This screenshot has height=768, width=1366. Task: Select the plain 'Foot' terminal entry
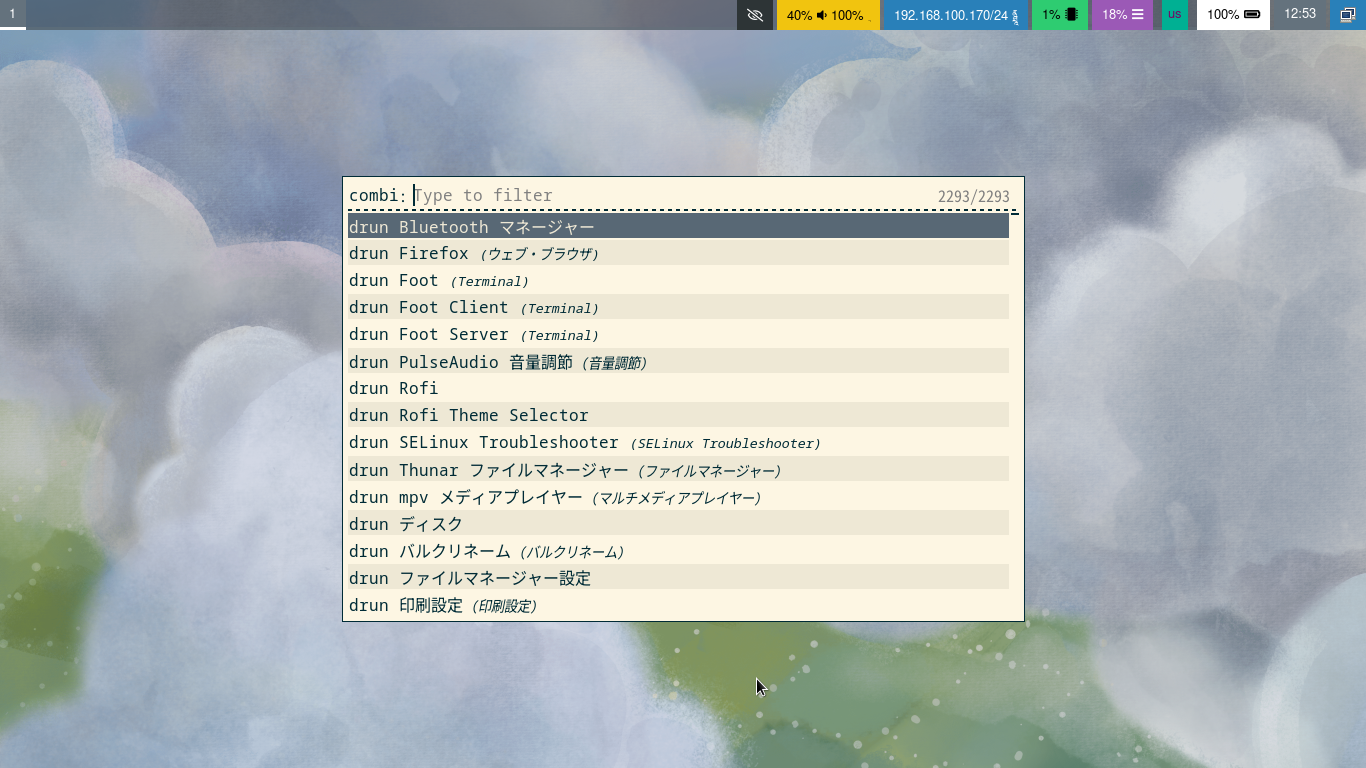pyautogui.click(x=678, y=281)
